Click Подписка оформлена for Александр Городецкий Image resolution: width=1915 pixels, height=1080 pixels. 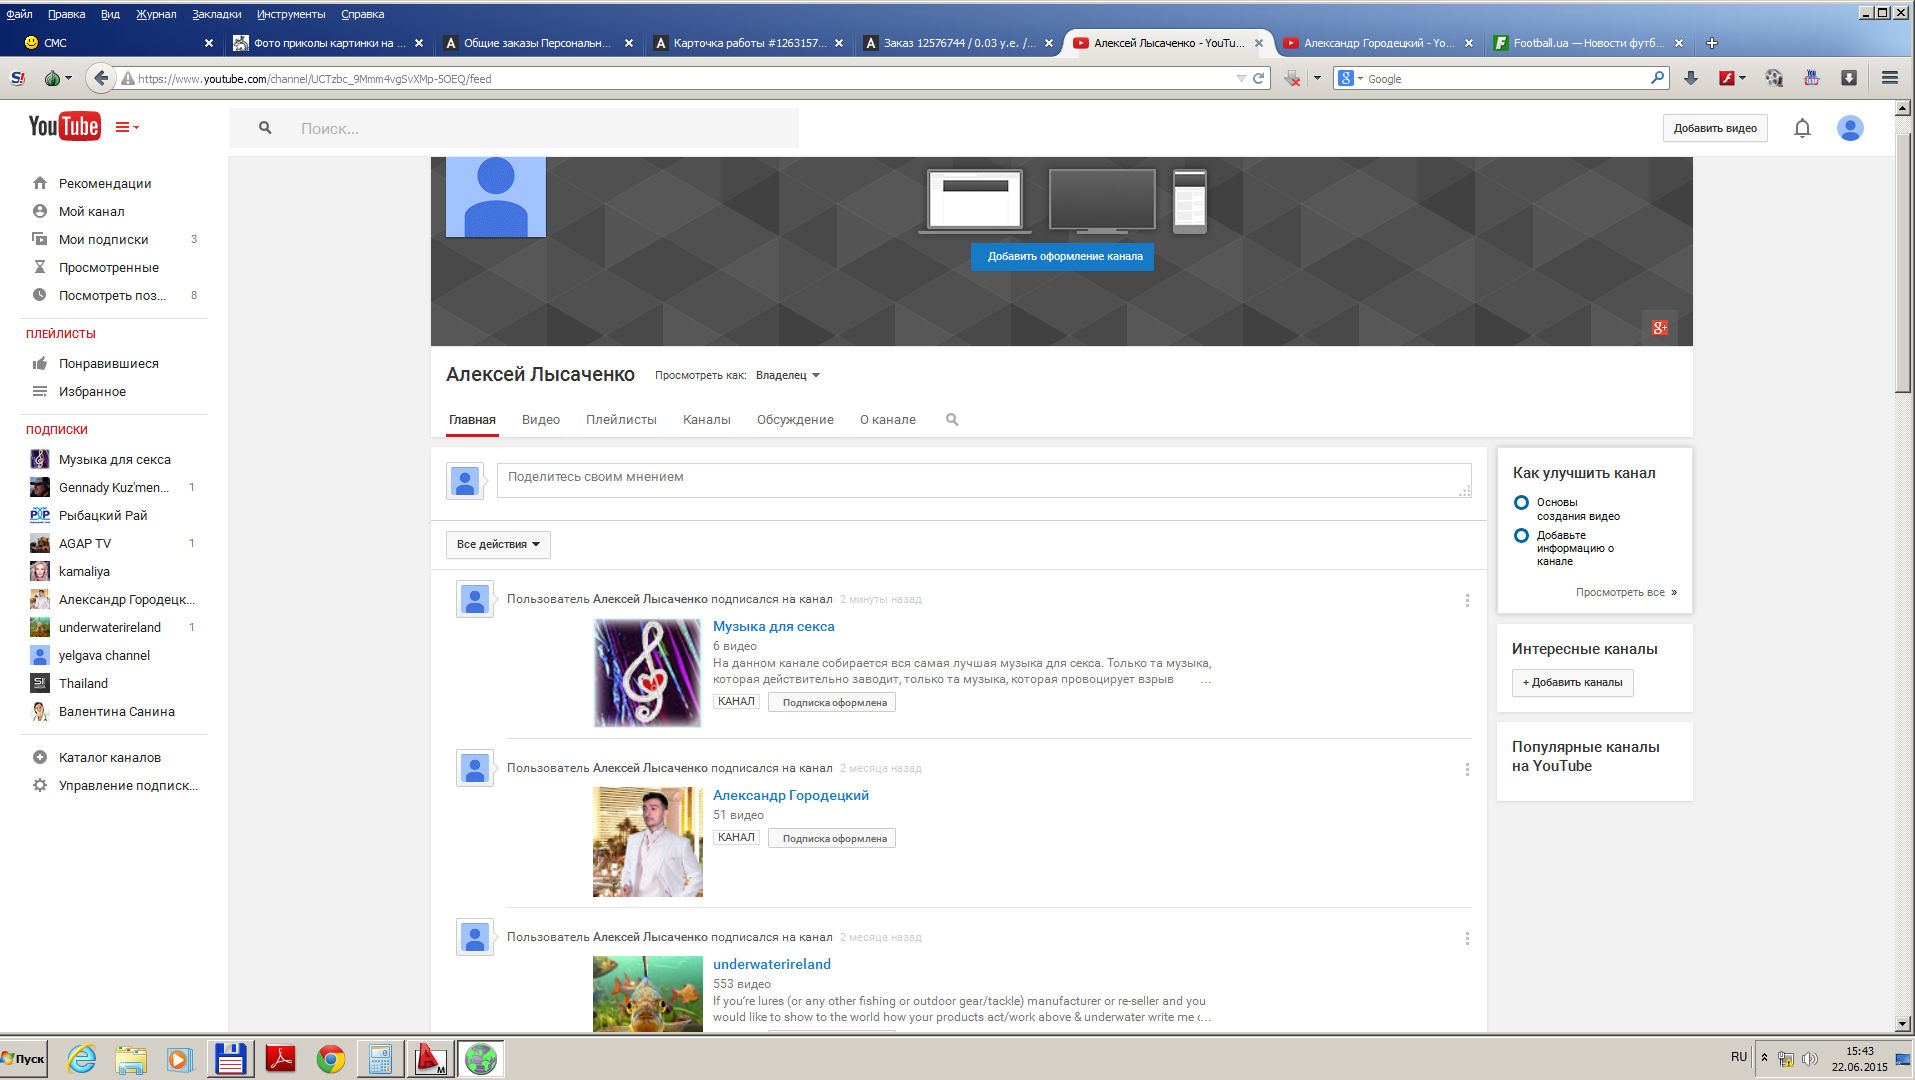[x=832, y=839]
